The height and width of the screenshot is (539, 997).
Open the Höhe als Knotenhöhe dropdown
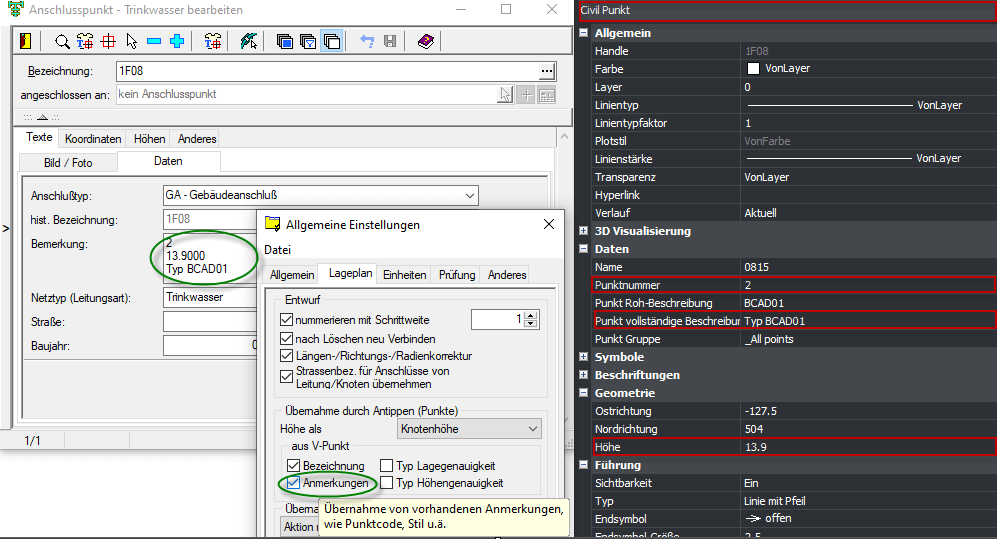point(532,429)
